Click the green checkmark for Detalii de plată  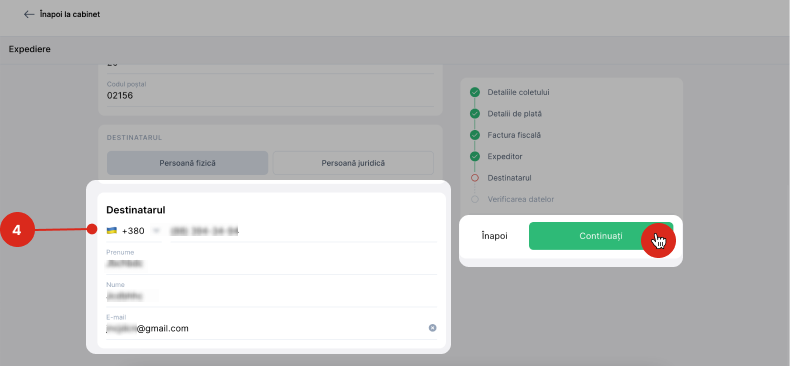point(475,114)
